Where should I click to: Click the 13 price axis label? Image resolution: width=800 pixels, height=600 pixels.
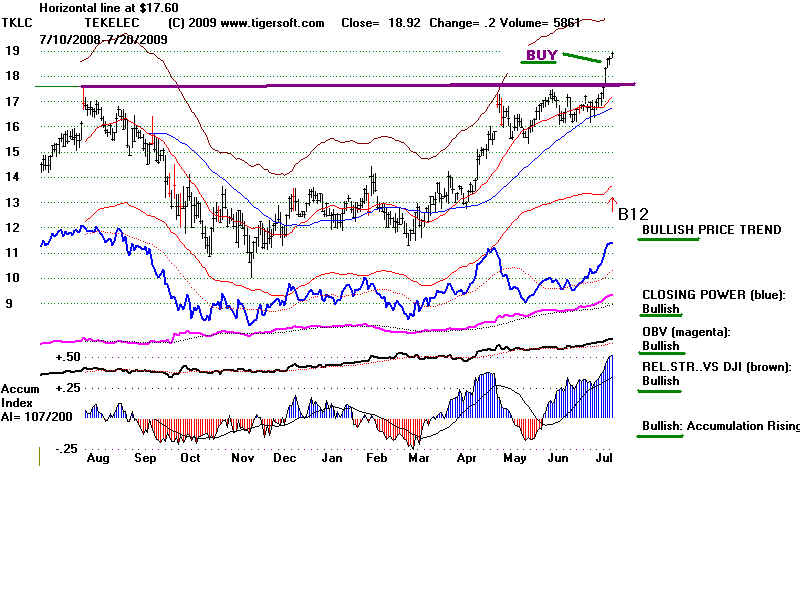pyautogui.click(x=13, y=202)
